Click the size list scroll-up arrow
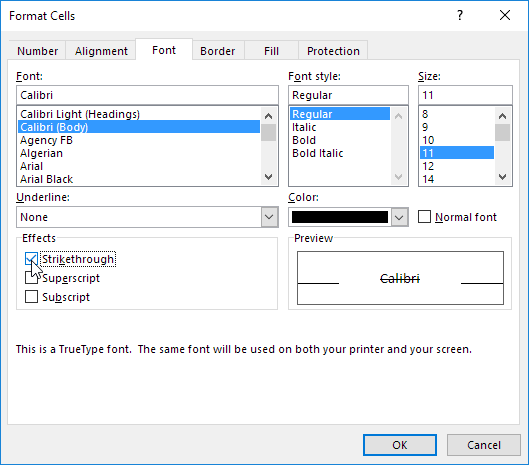 (502, 116)
